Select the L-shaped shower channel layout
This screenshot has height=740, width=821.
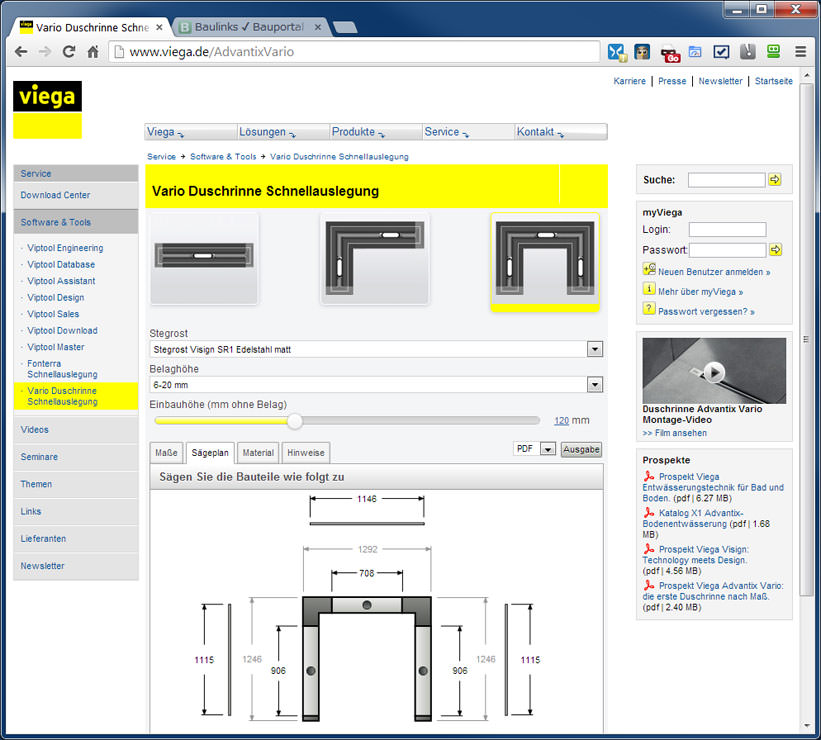point(374,258)
